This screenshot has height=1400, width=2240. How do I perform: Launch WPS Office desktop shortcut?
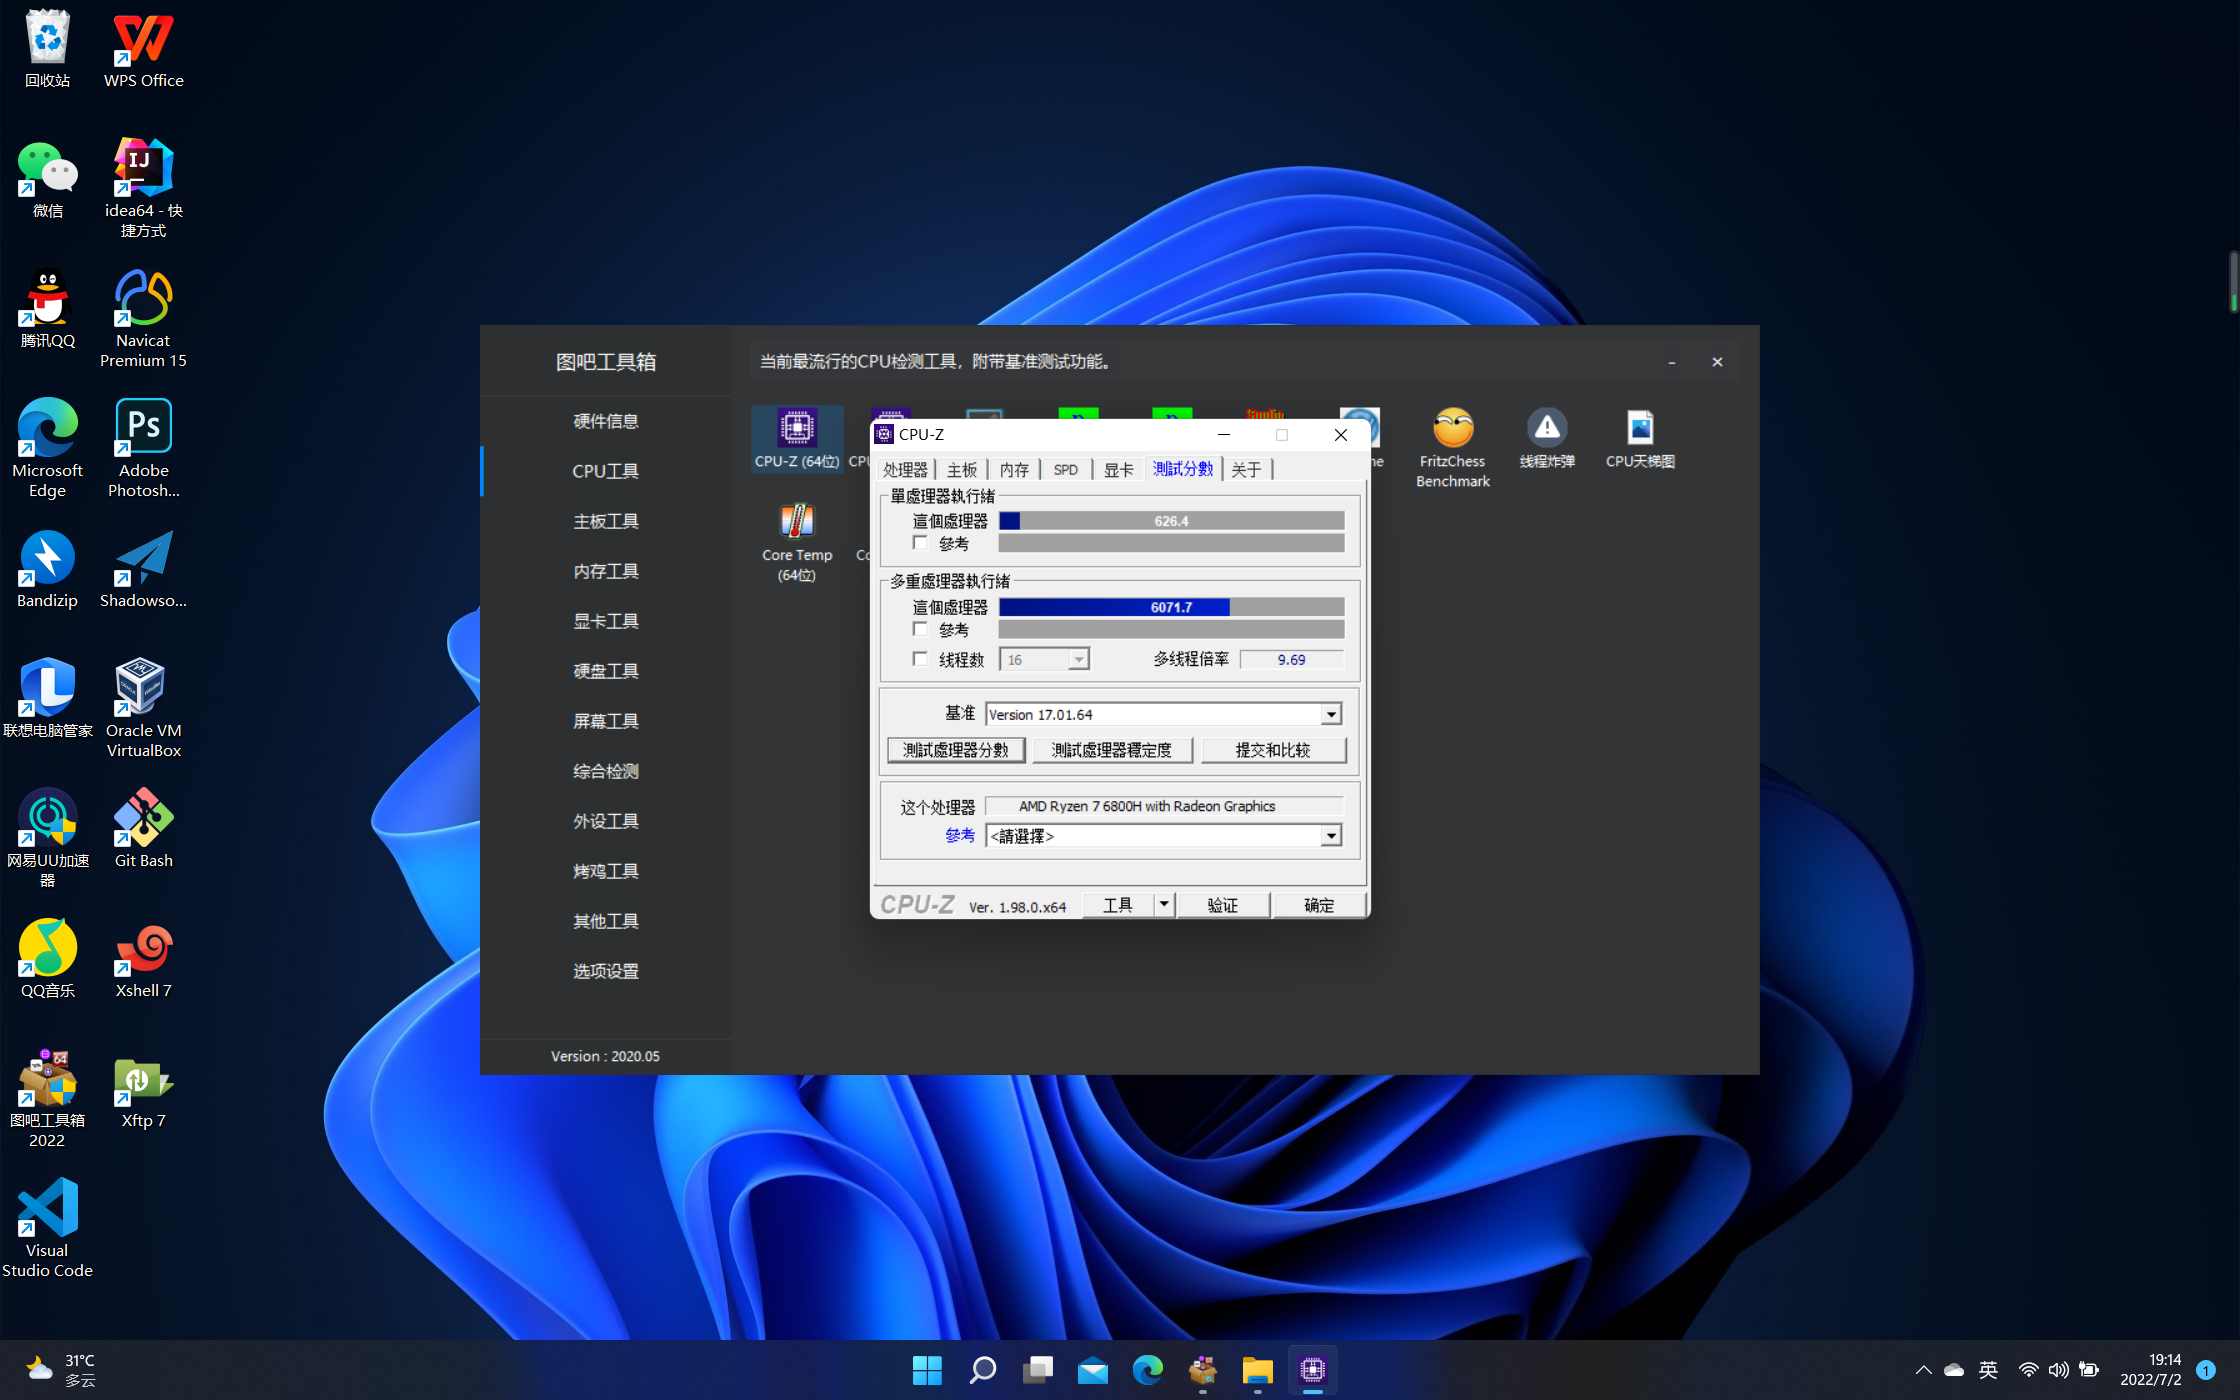pyautogui.click(x=143, y=48)
